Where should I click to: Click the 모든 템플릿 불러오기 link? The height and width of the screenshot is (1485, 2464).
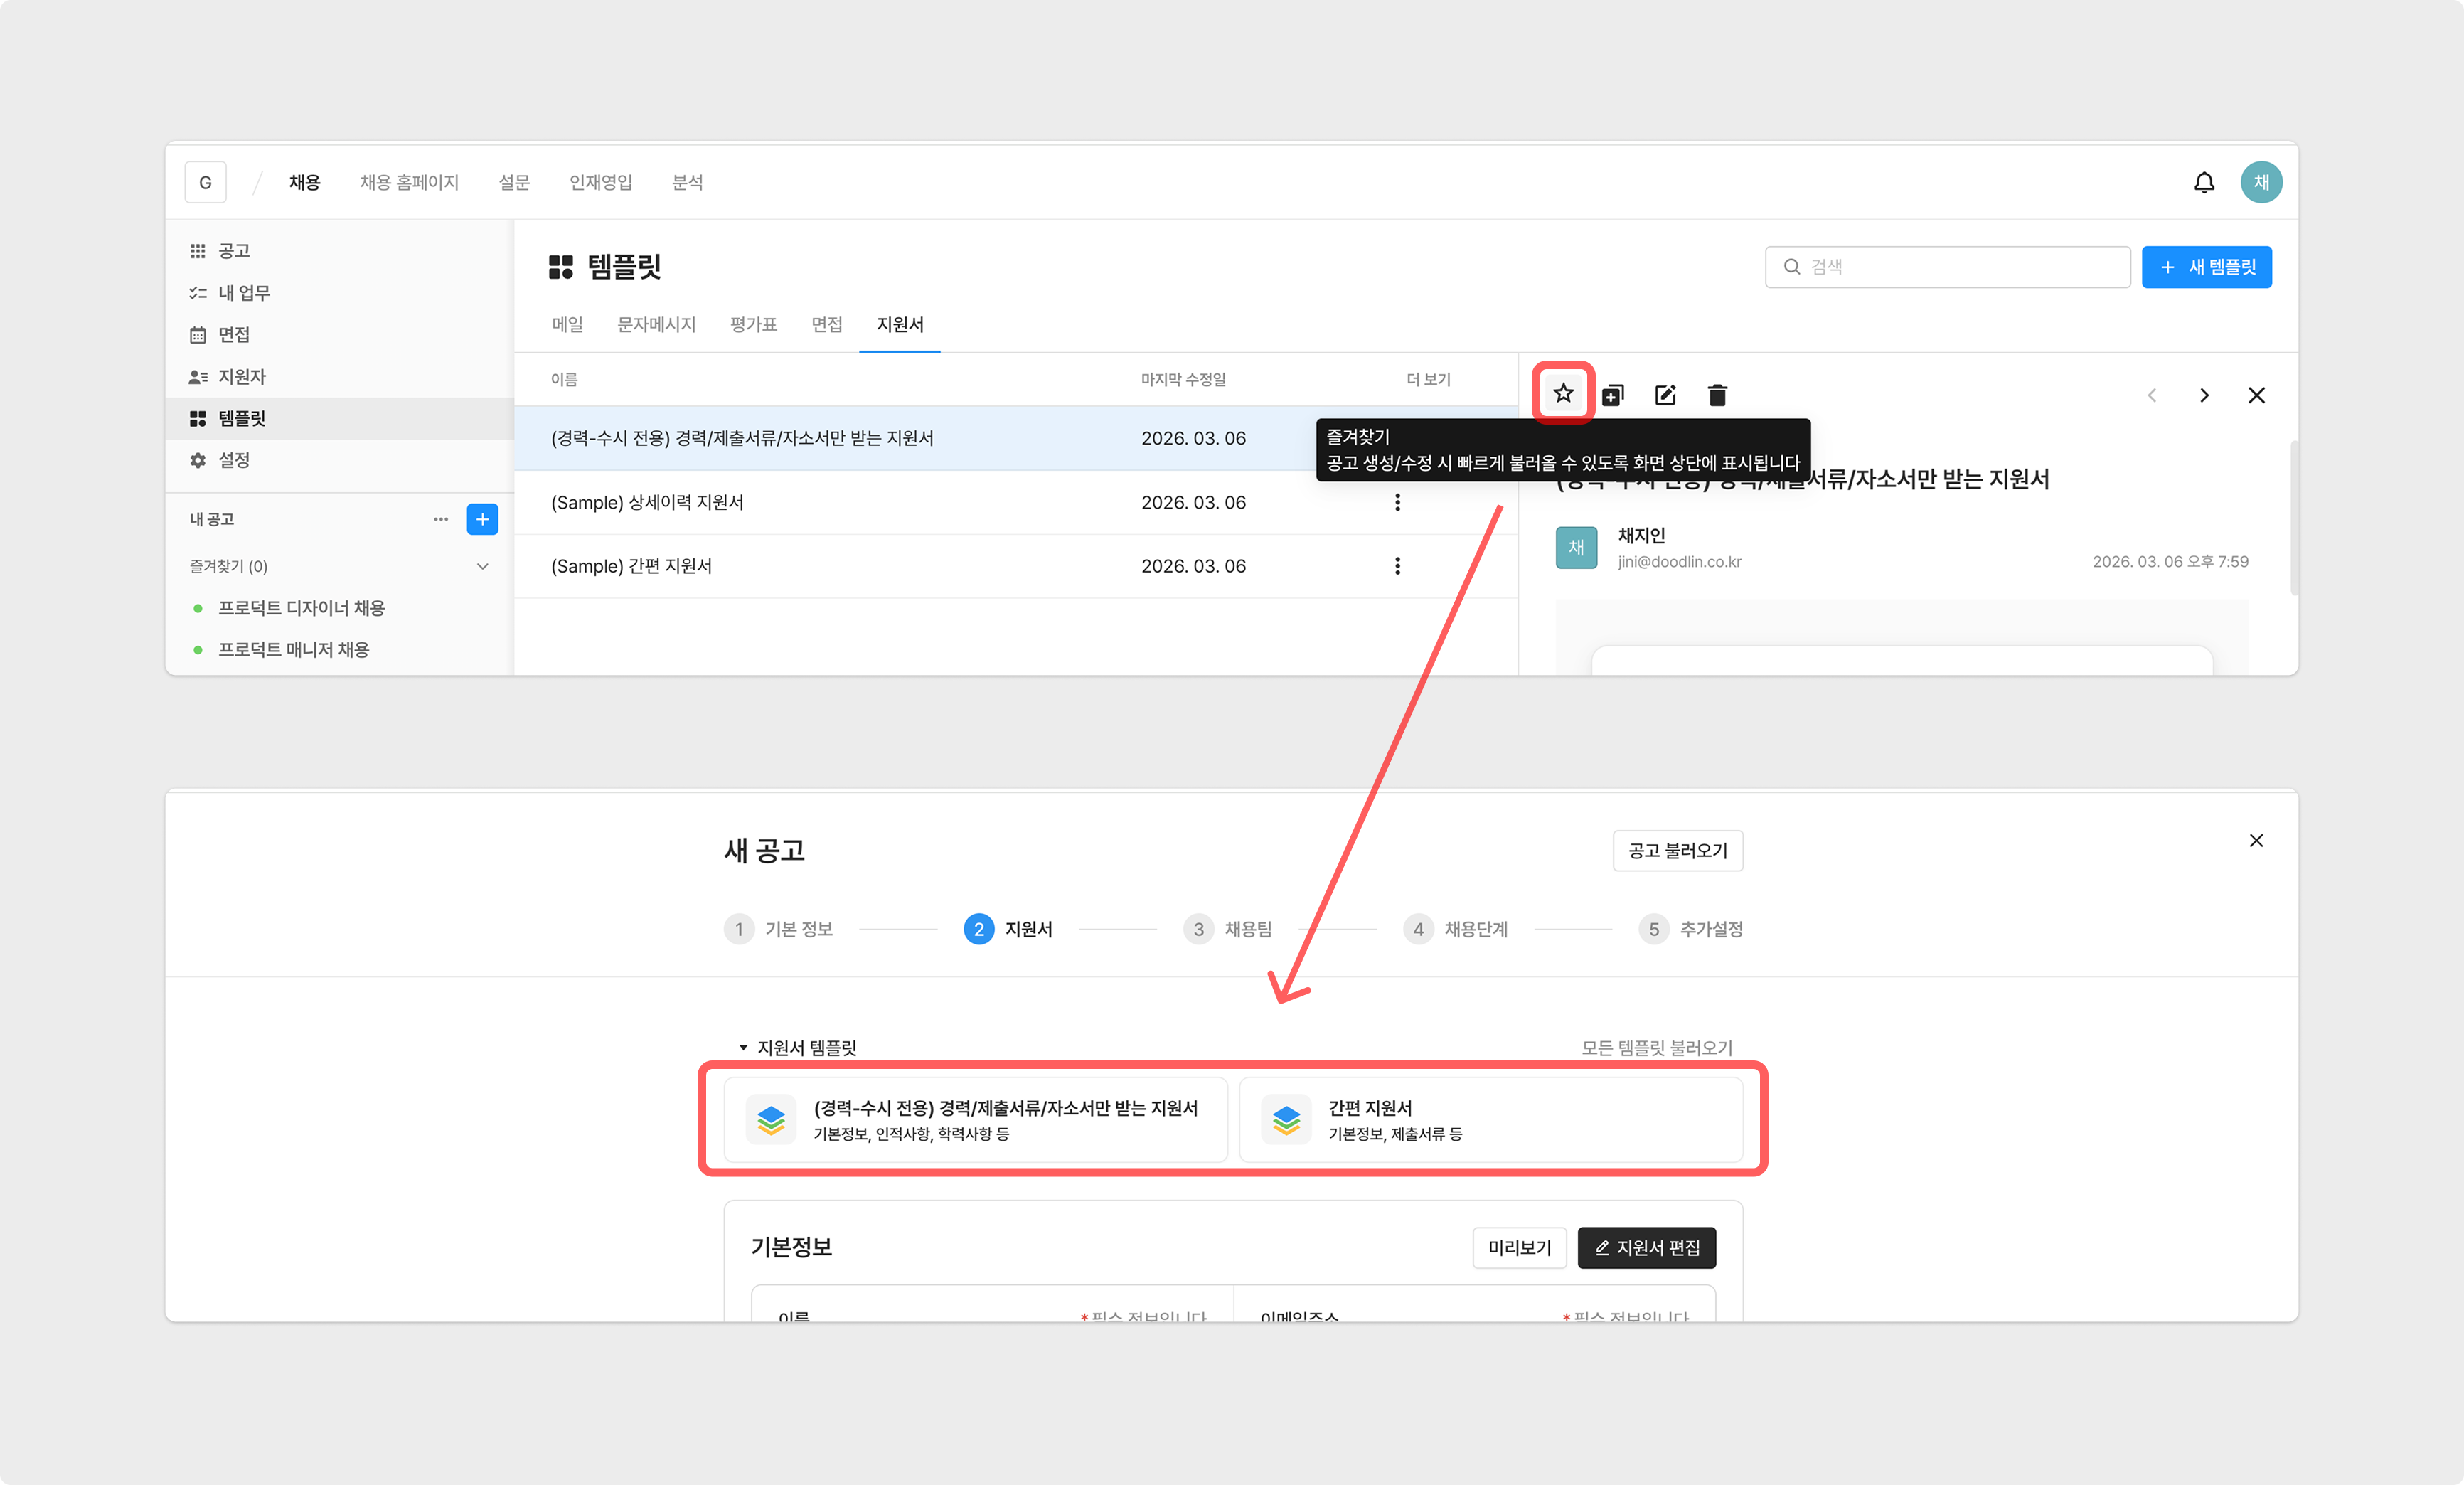point(1656,1048)
